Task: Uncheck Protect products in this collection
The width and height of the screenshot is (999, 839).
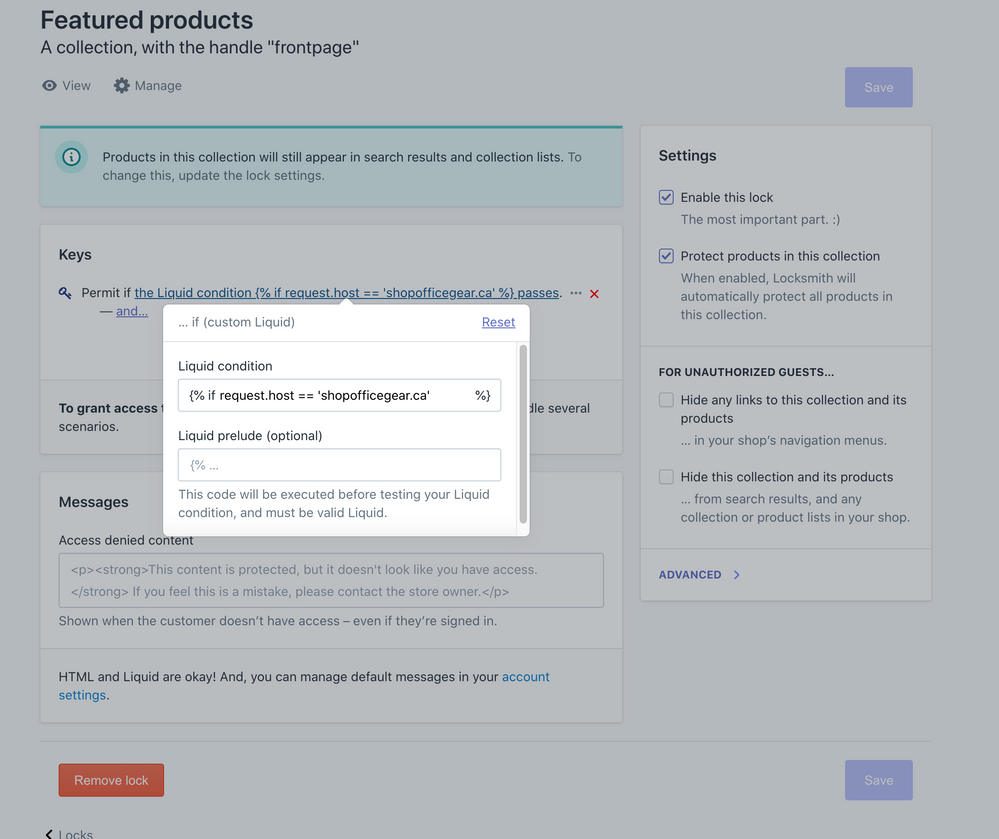Action: coord(666,256)
